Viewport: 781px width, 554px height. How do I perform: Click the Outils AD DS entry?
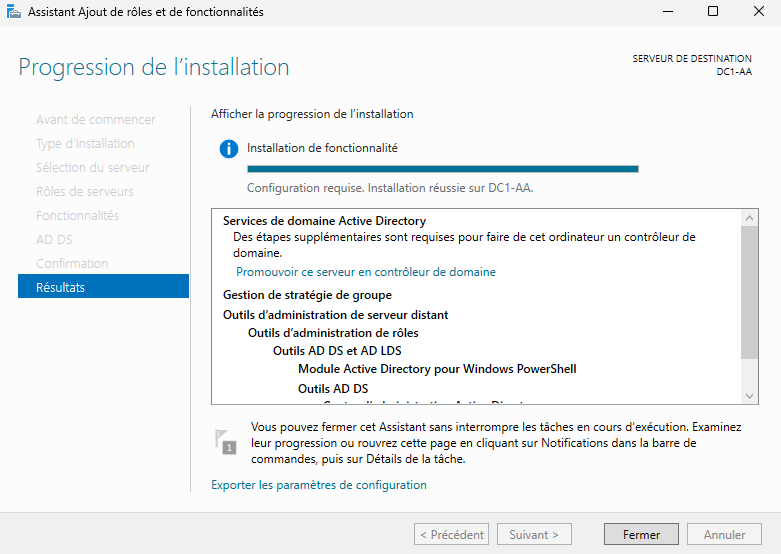coord(333,389)
